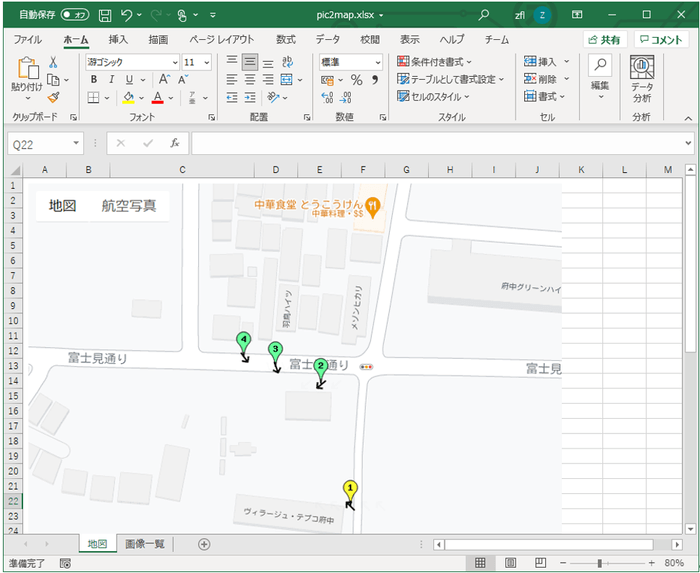Click Merge and Center icon
Screen dimensions: 700x573
point(287,79)
